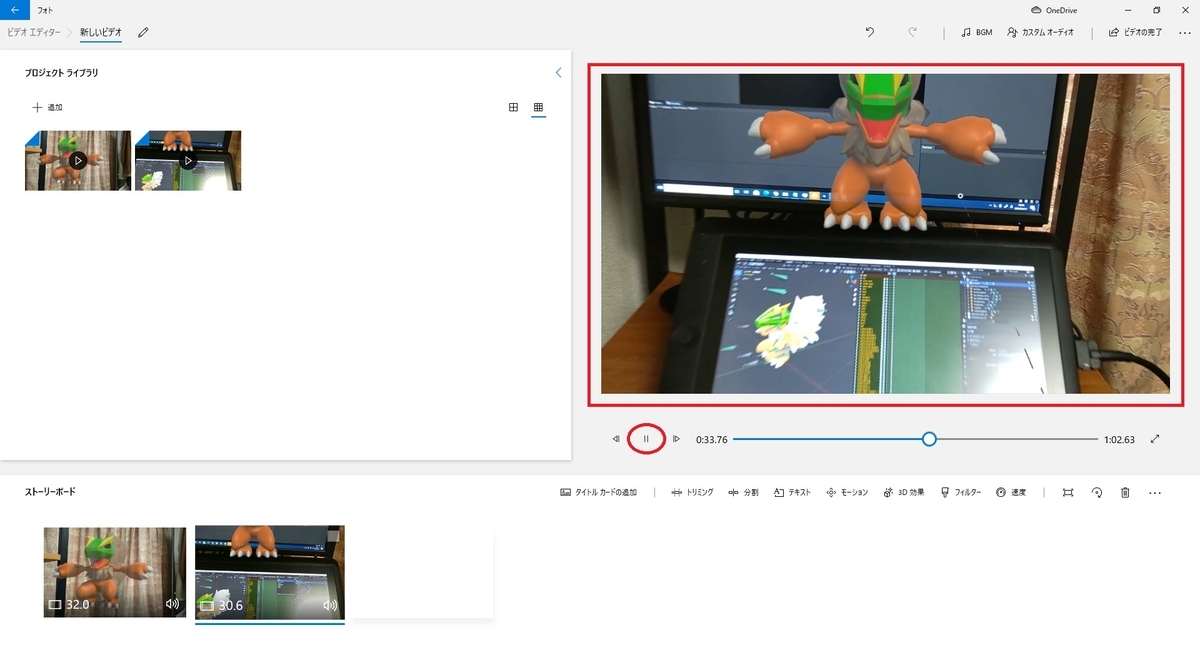Image resolution: width=1200 pixels, height=650 pixels.
Task: Select 新しいビデオ title tab
Action: click(x=101, y=33)
